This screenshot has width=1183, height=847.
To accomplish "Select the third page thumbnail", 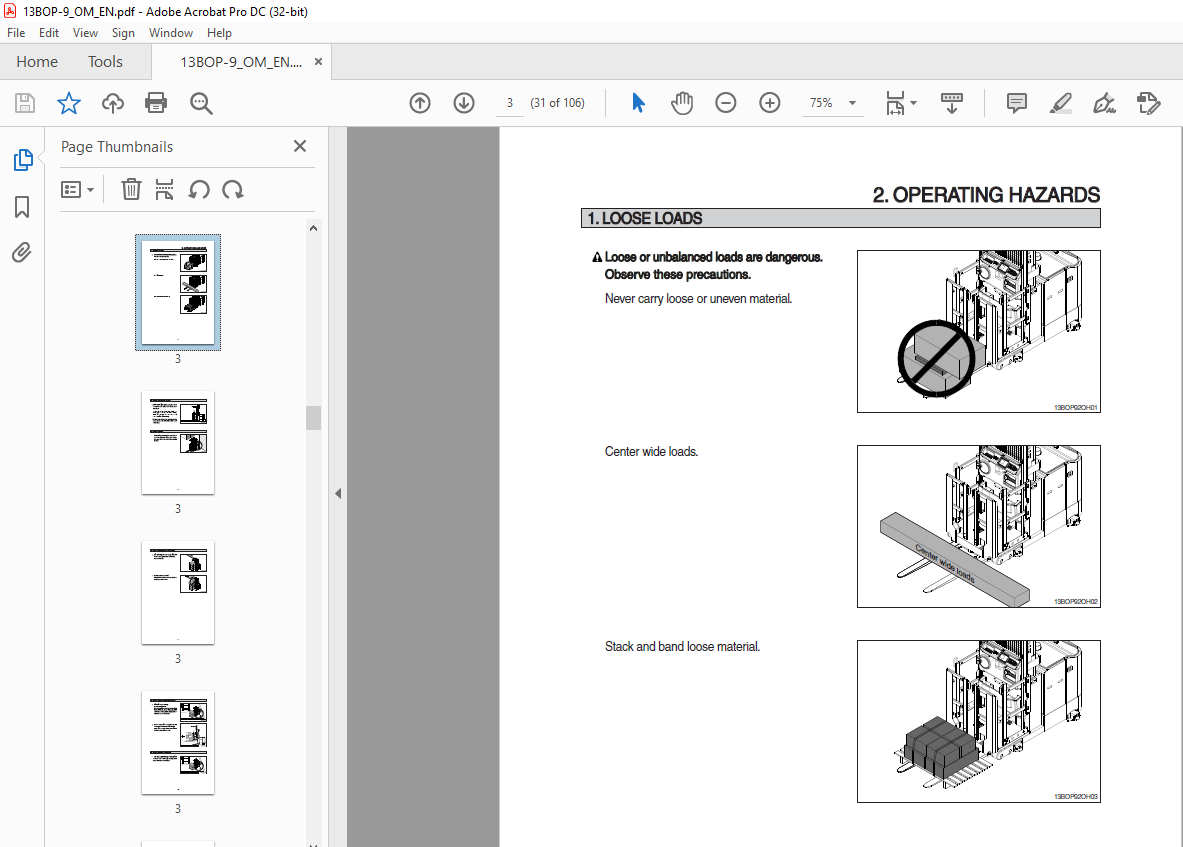I will 178,593.
